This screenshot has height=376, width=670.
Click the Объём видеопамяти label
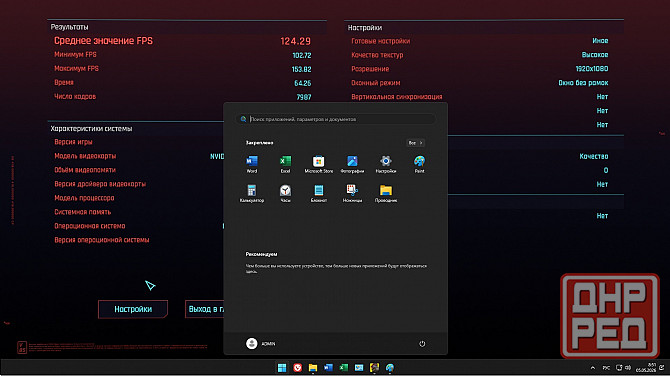(x=85, y=170)
